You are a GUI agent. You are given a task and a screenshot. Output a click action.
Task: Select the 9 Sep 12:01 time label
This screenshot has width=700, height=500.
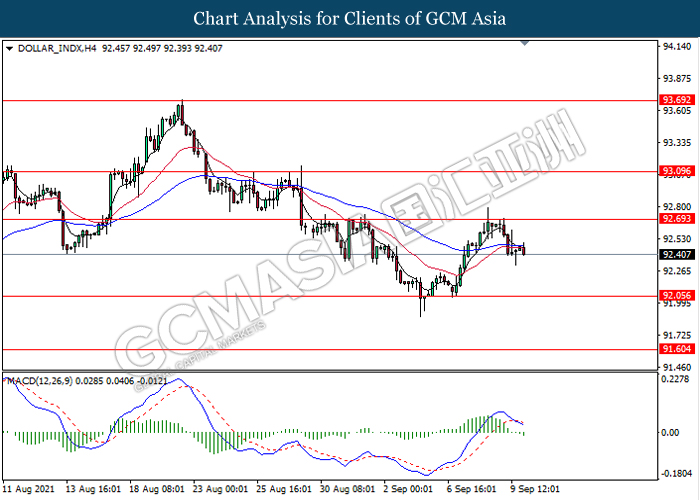[x=534, y=490]
